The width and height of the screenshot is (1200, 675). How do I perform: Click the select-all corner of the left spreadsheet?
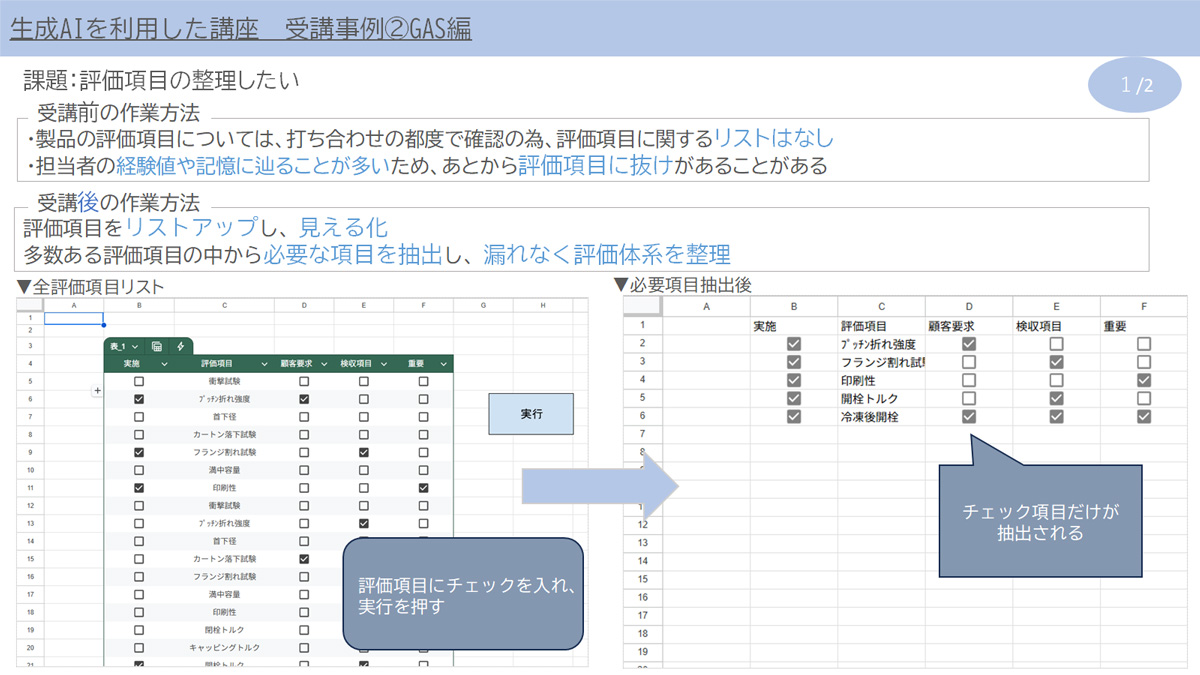[x=30, y=304]
